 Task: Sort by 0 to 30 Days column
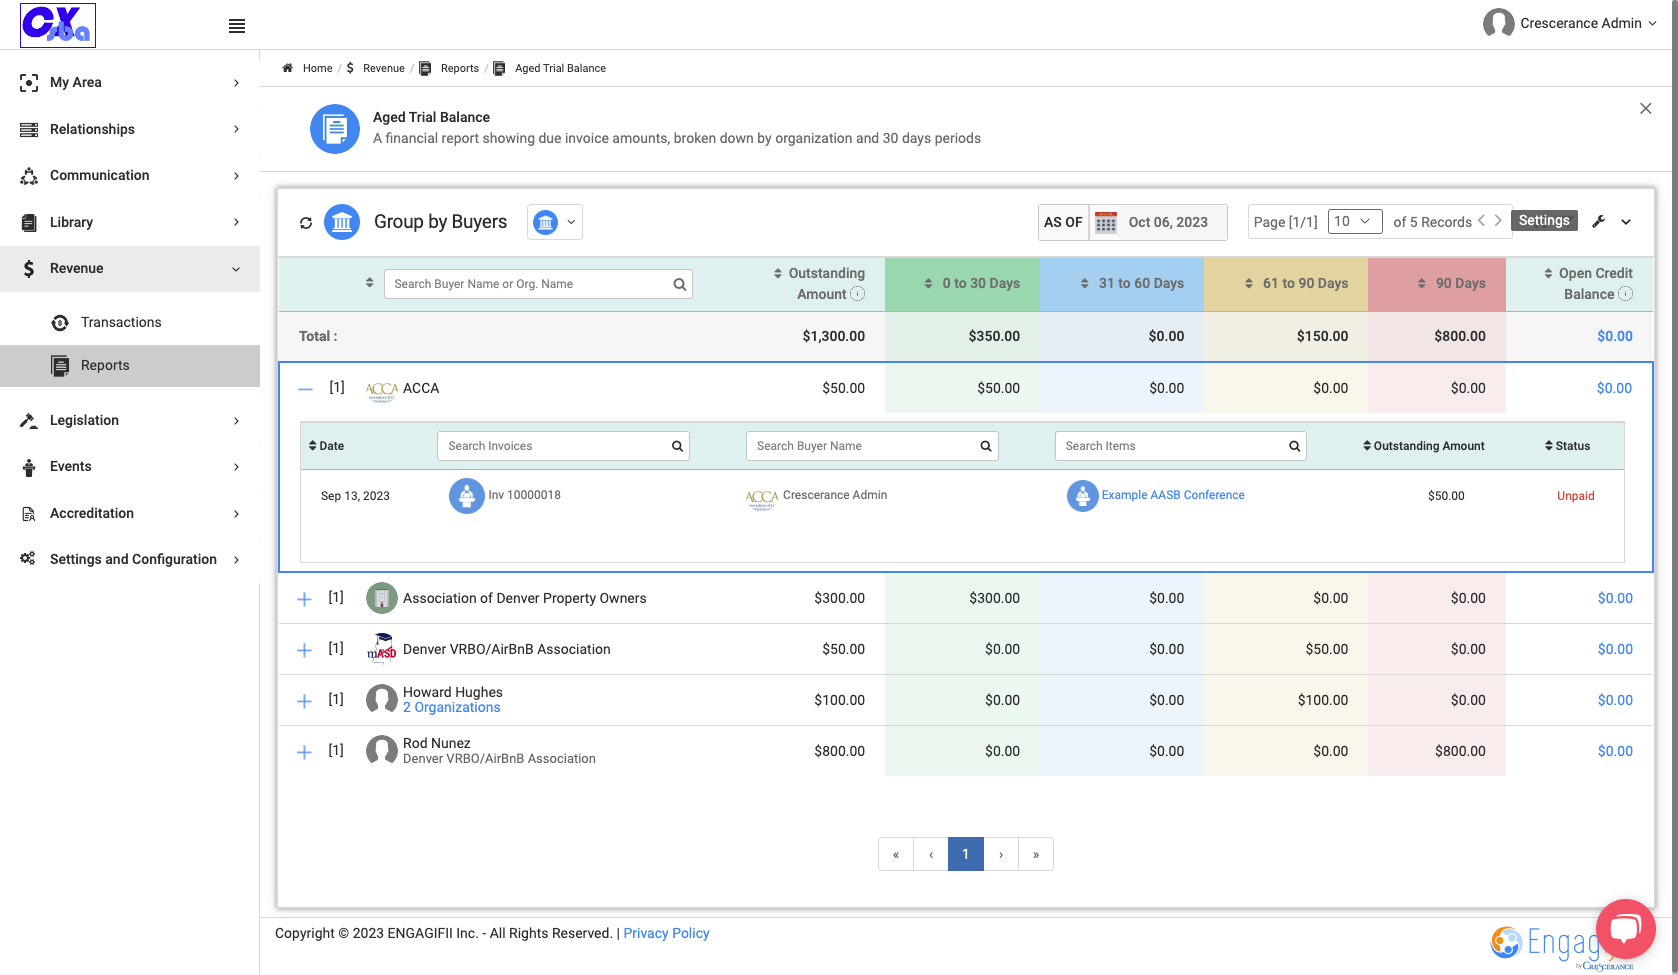(x=928, y=284)
